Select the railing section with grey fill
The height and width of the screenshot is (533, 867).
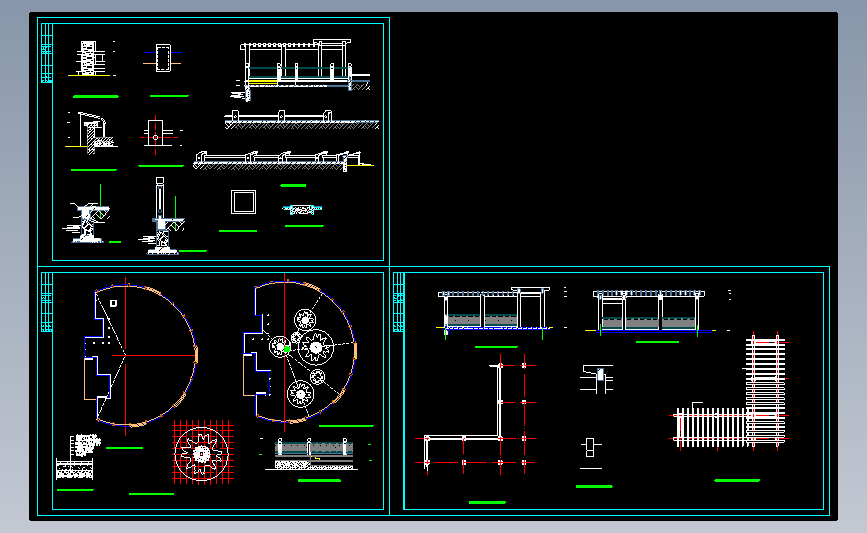pyautogui.click(x=315, y=454)
